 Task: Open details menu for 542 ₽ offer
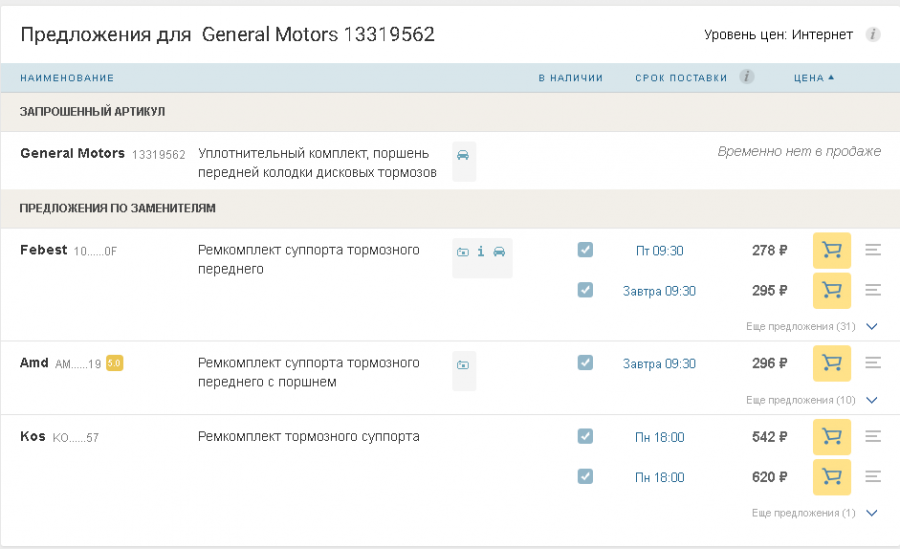873,436
